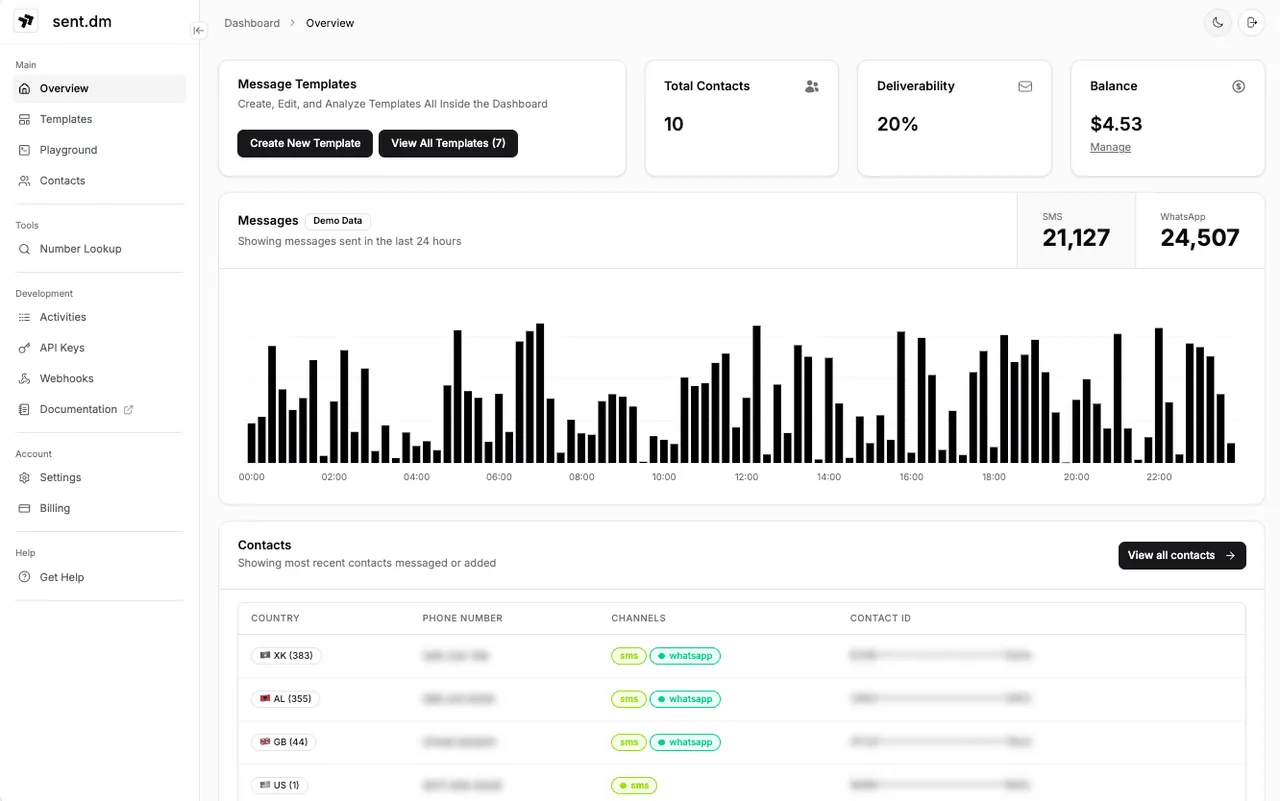Open Contacts in the sidebar
Image resolution: width=1280 pixels, height=801 pixels.
(99, 181)
